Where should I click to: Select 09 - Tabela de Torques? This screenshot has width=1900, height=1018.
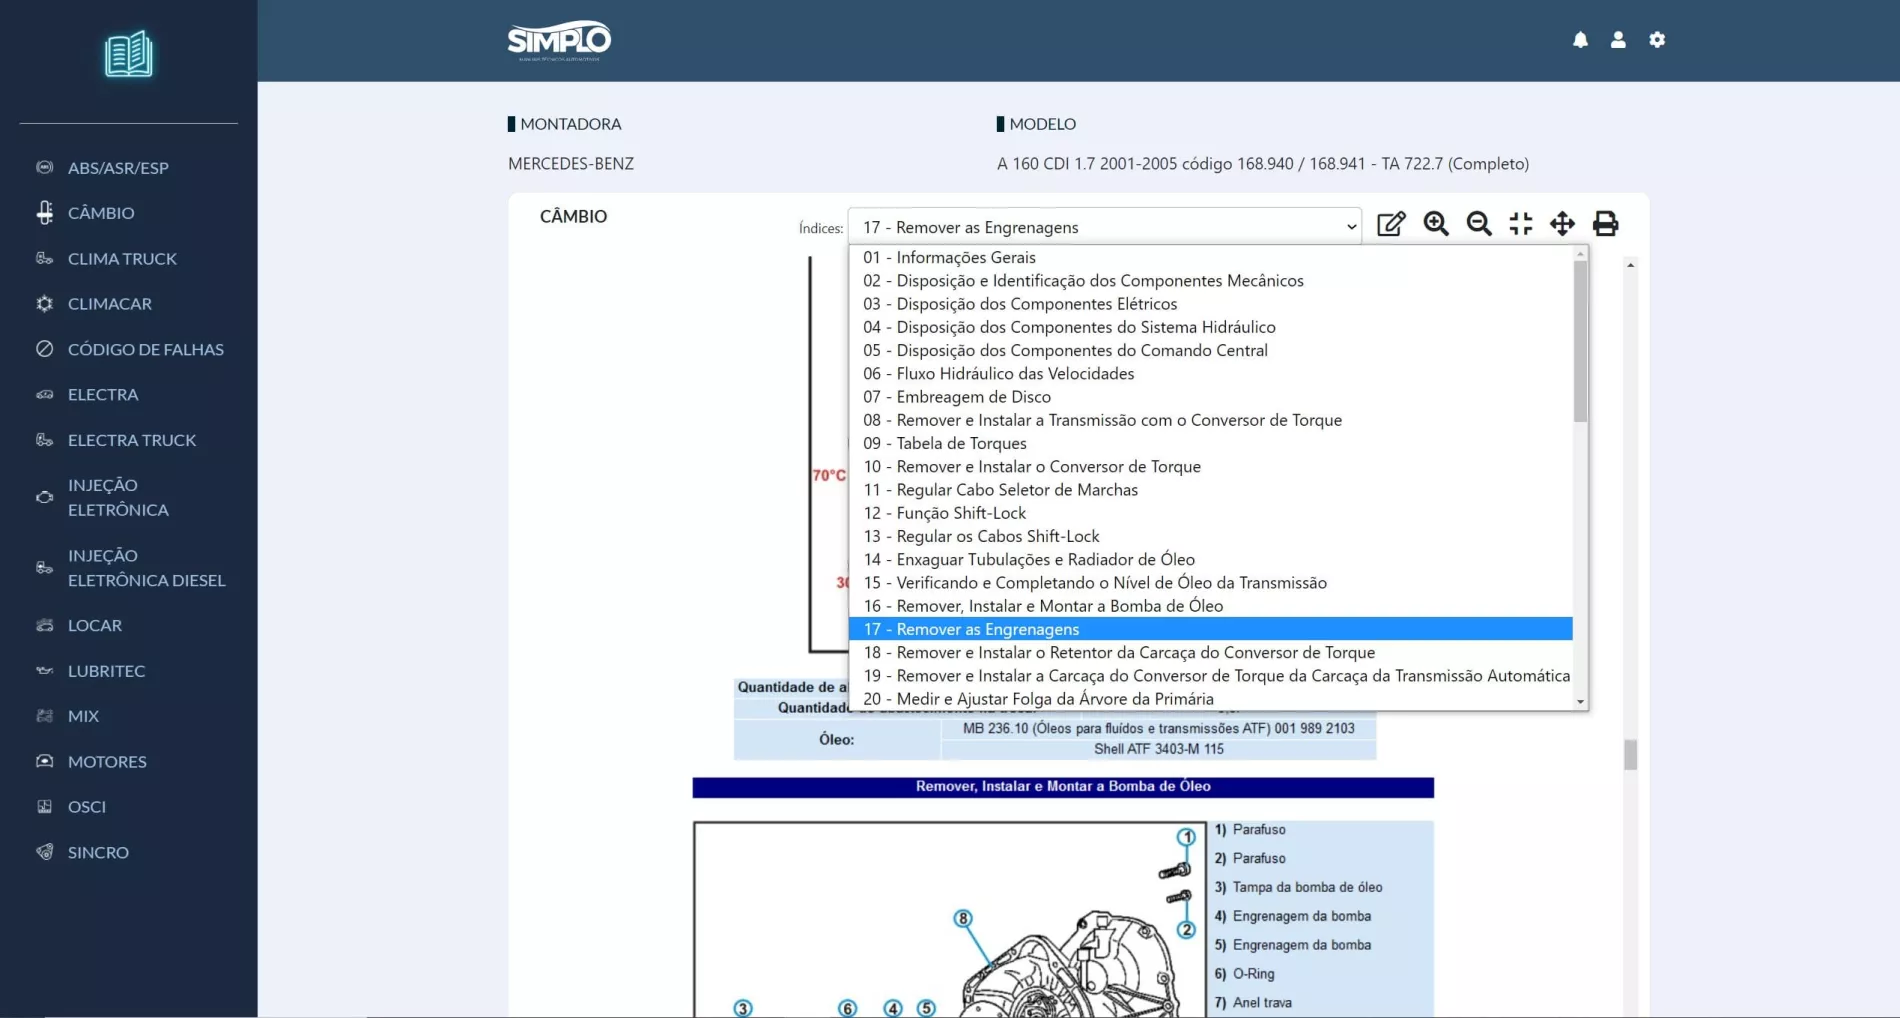[1210, 443]
